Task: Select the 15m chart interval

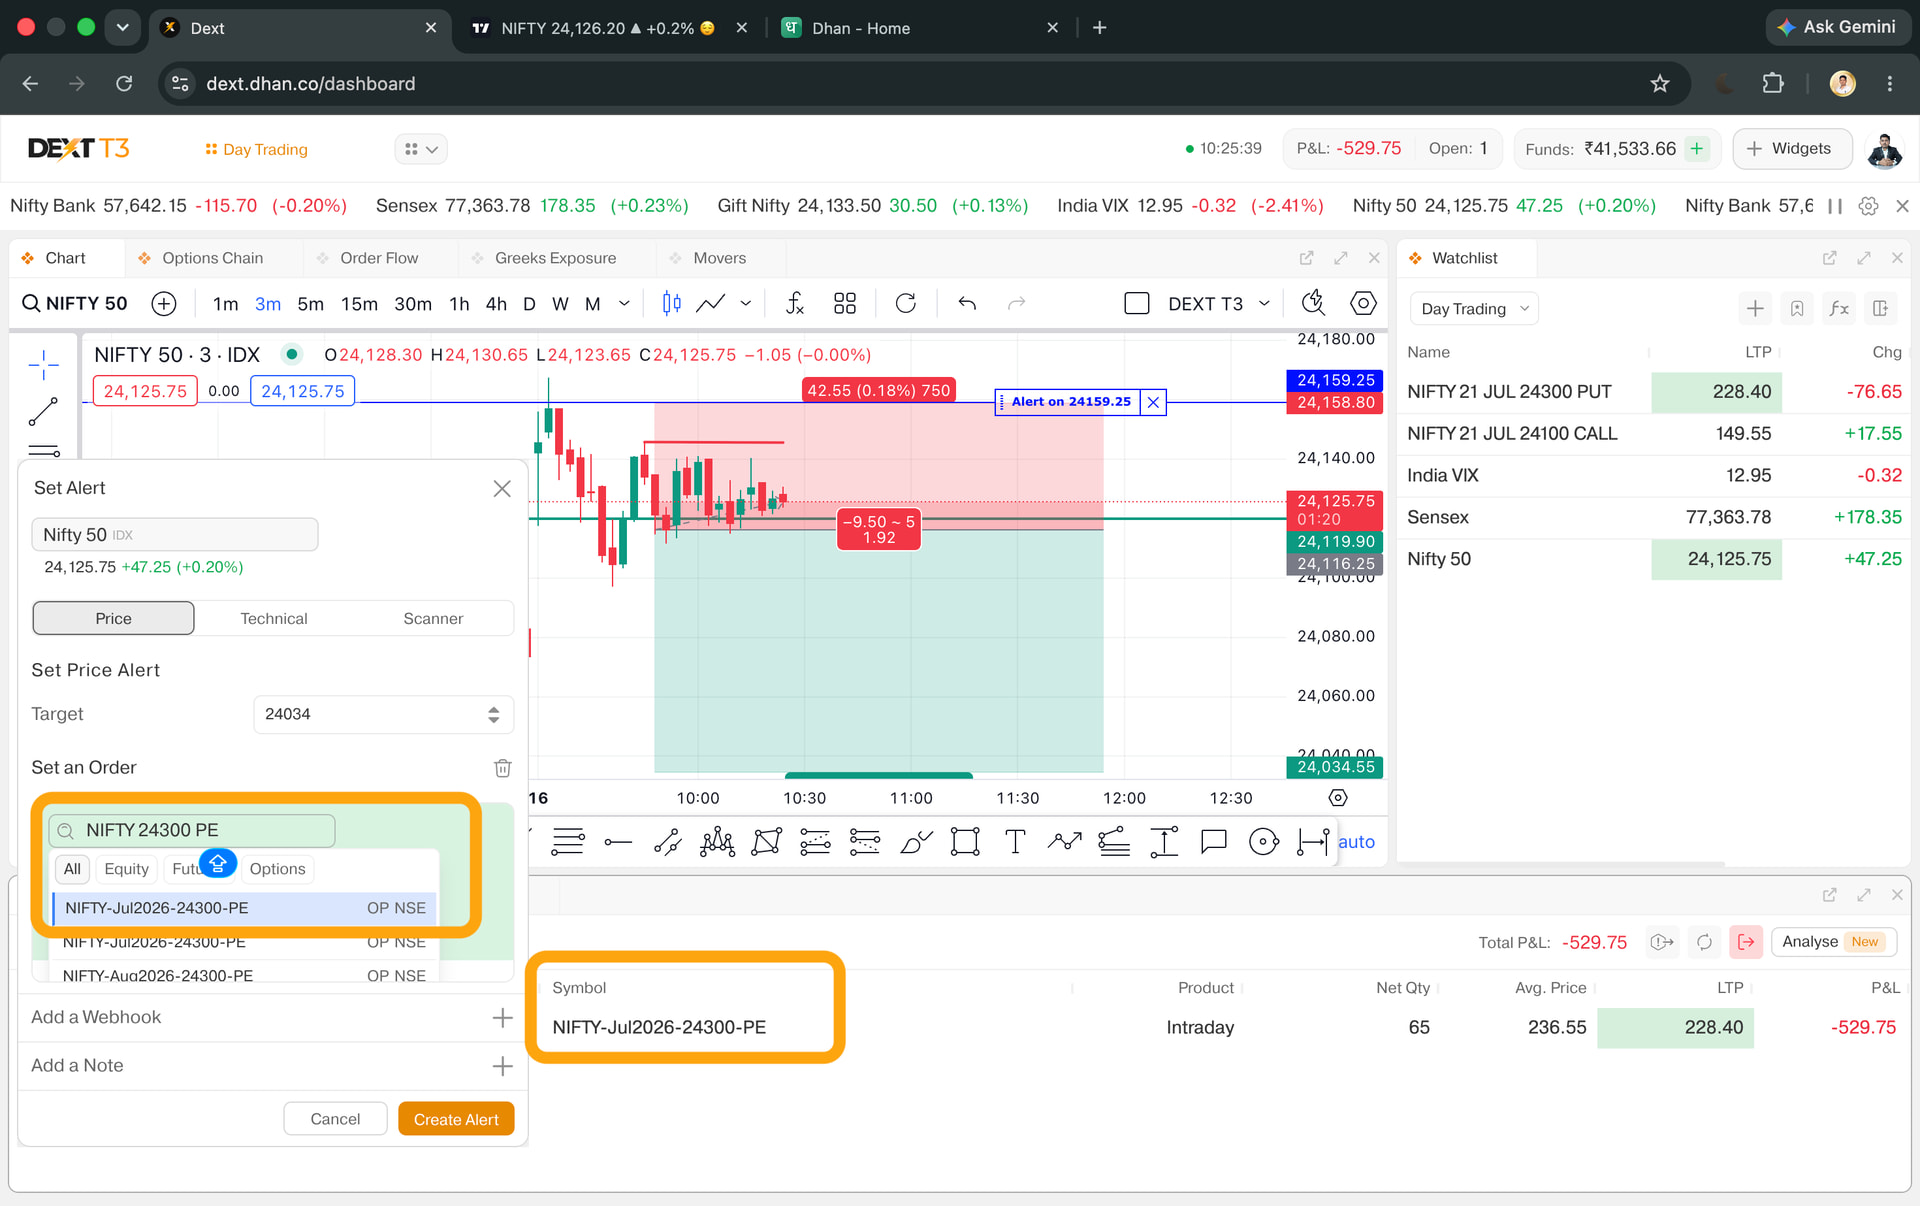Action: coord(359,304)
